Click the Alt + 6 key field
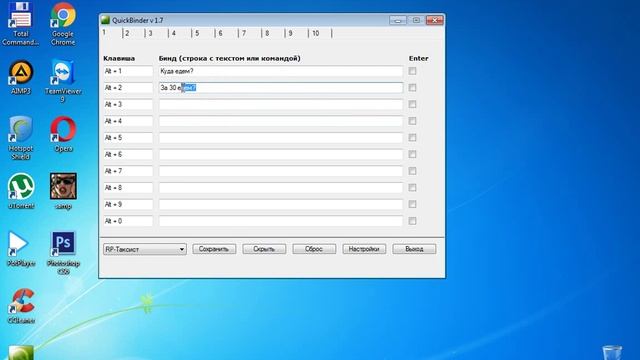This screenshot has height=360, width=640. [128, 154]
